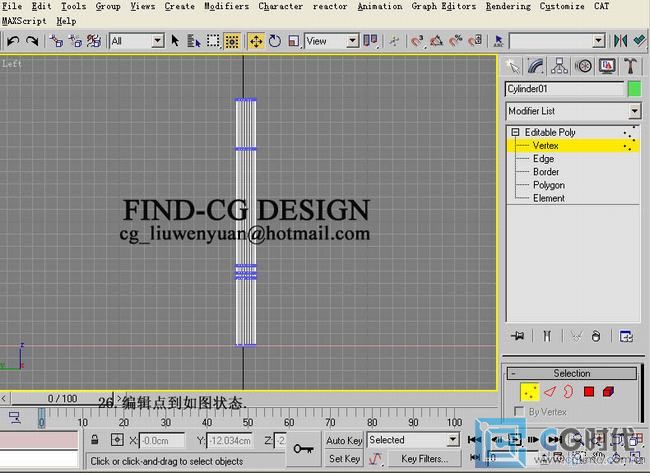
Task: Toggle Angle Snap icon
Action: point(436,41)
